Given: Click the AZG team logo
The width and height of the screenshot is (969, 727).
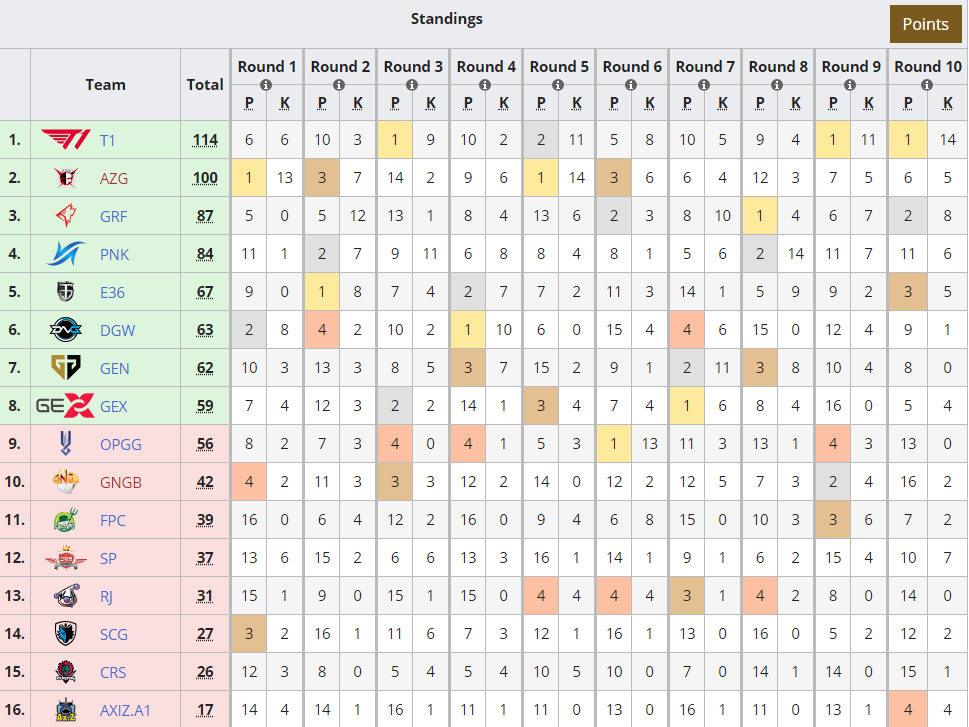Looking at the screenshot, I should pos(66,178).
